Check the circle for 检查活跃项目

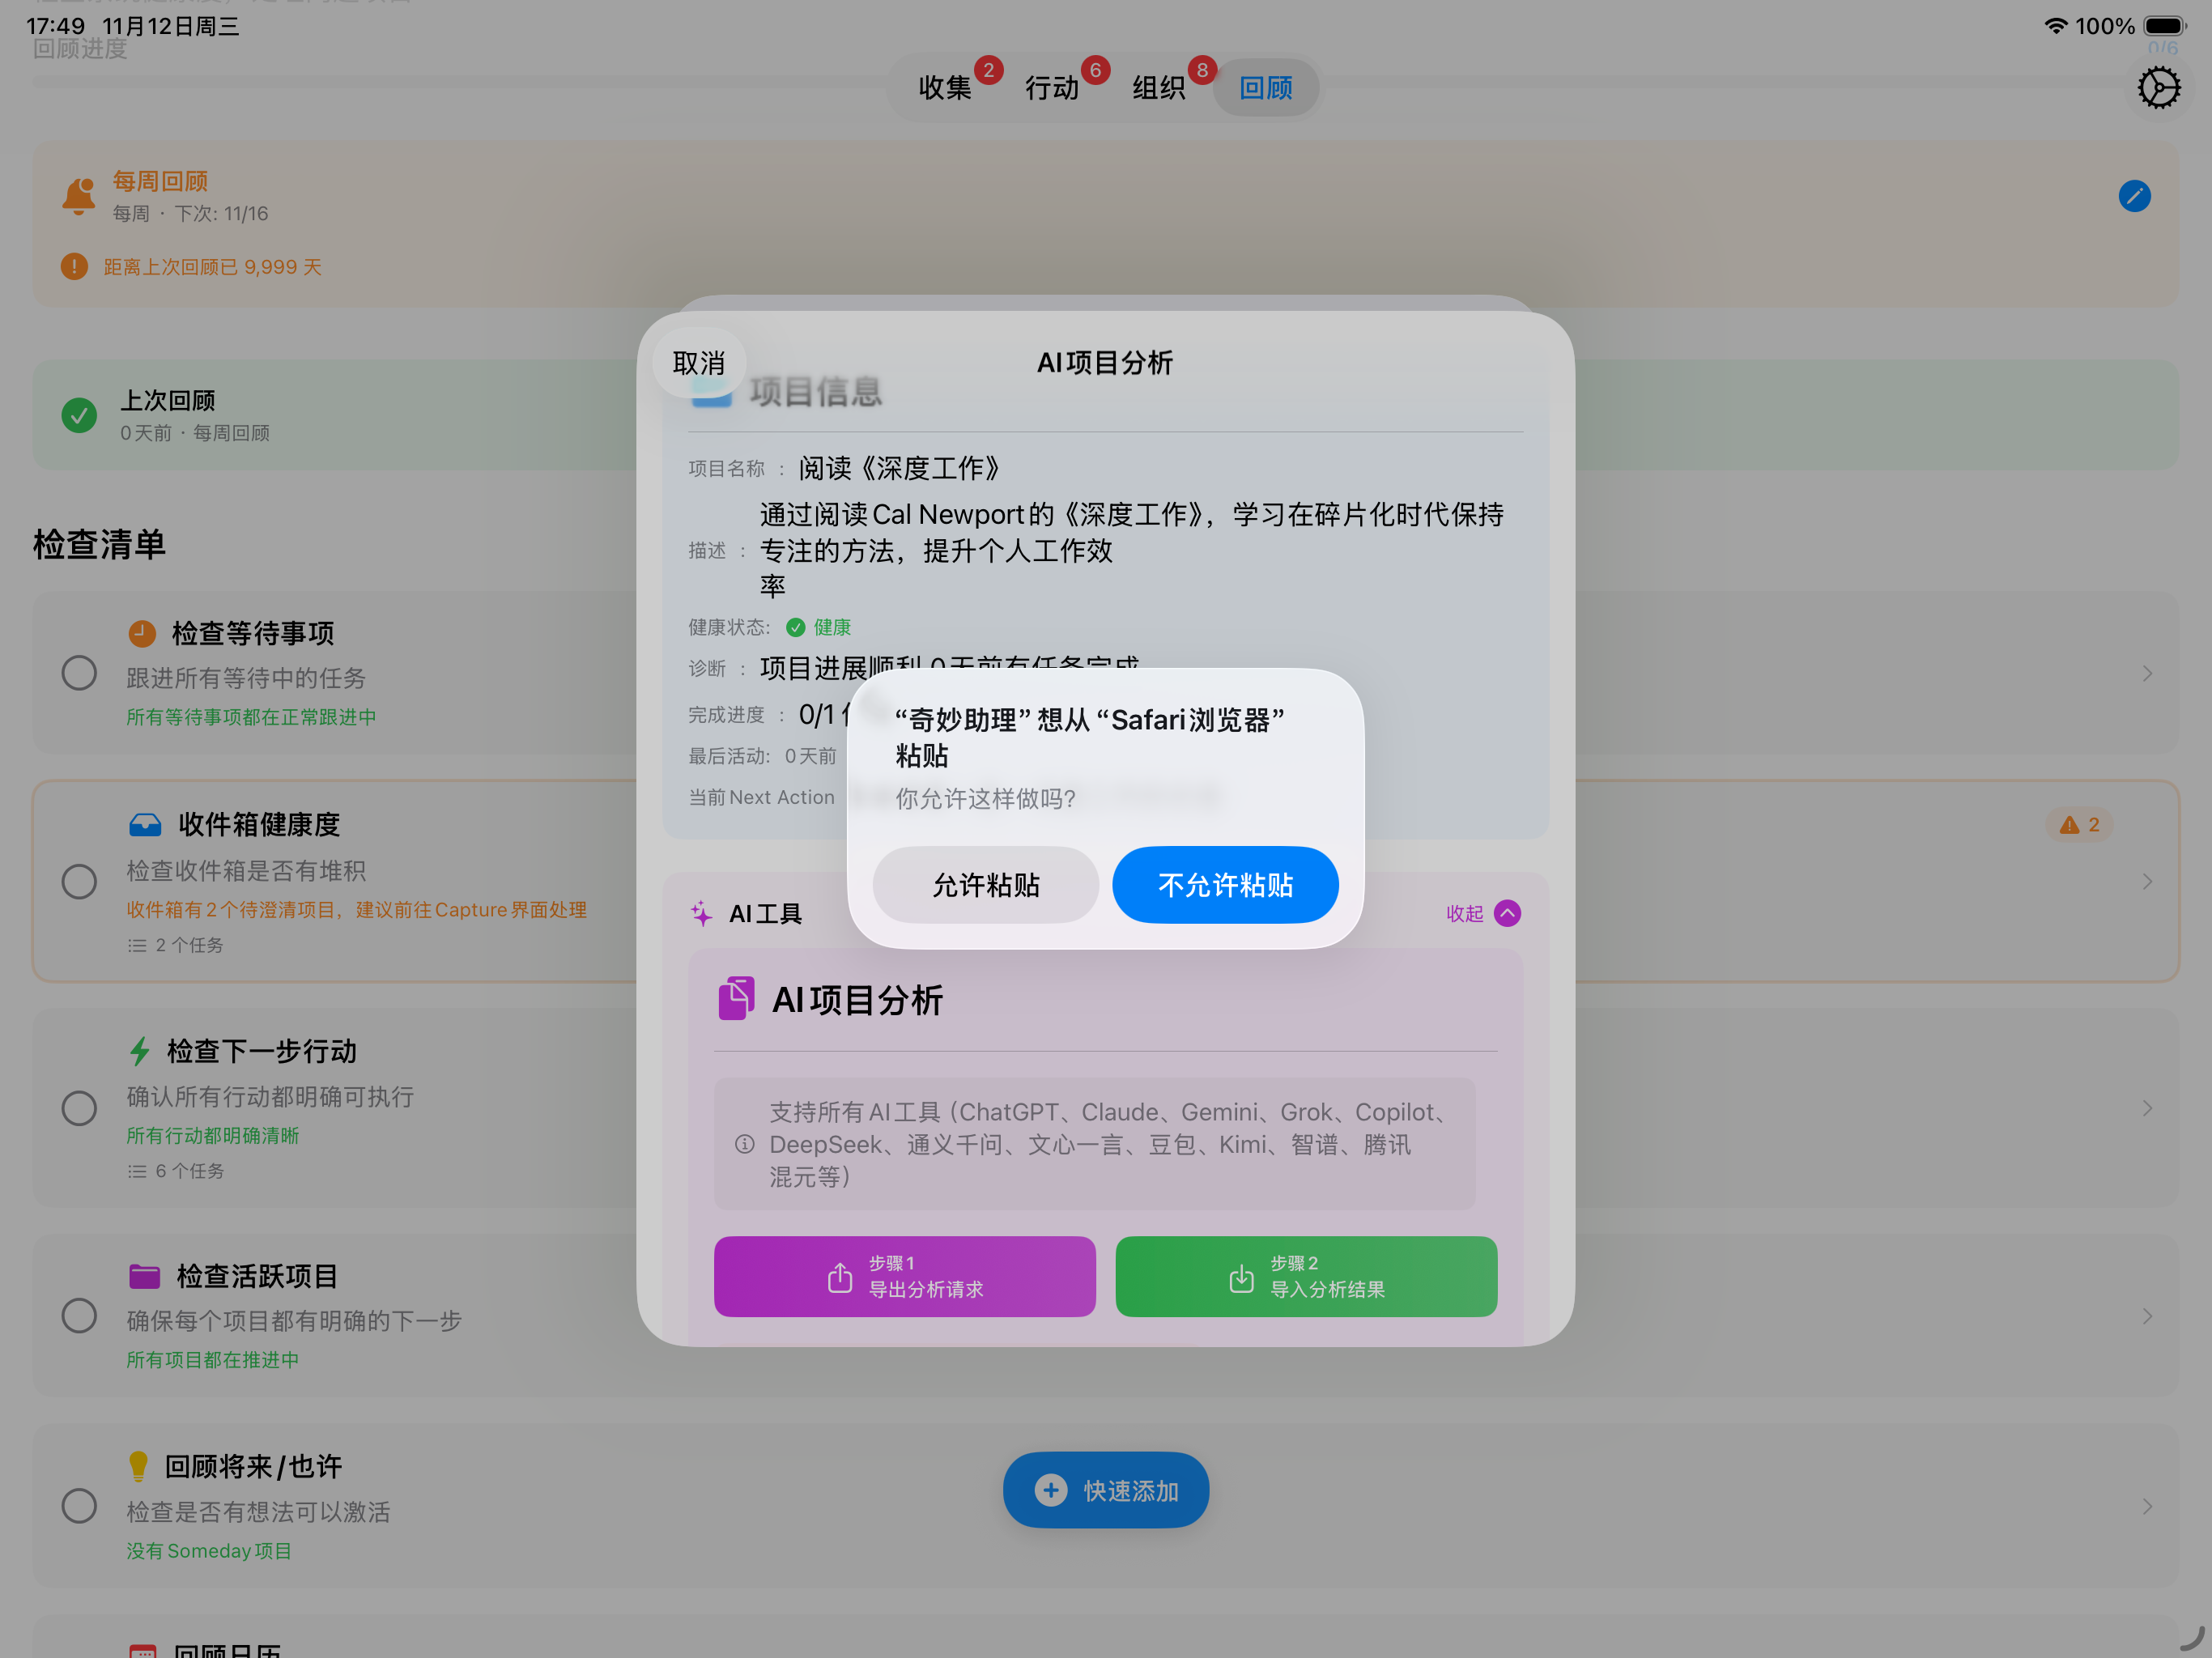[79, 1315]
